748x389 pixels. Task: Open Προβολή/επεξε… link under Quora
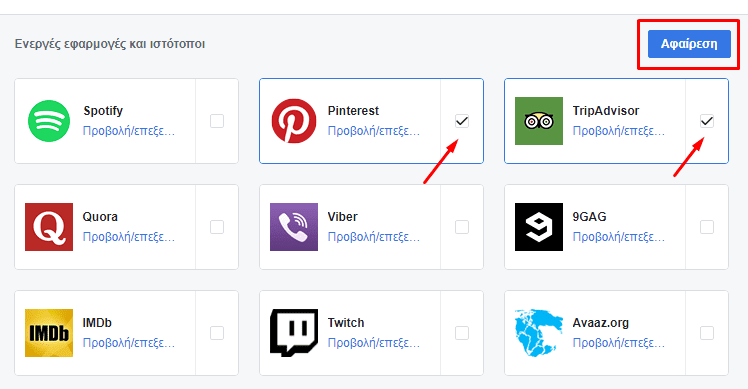[129, 237]
